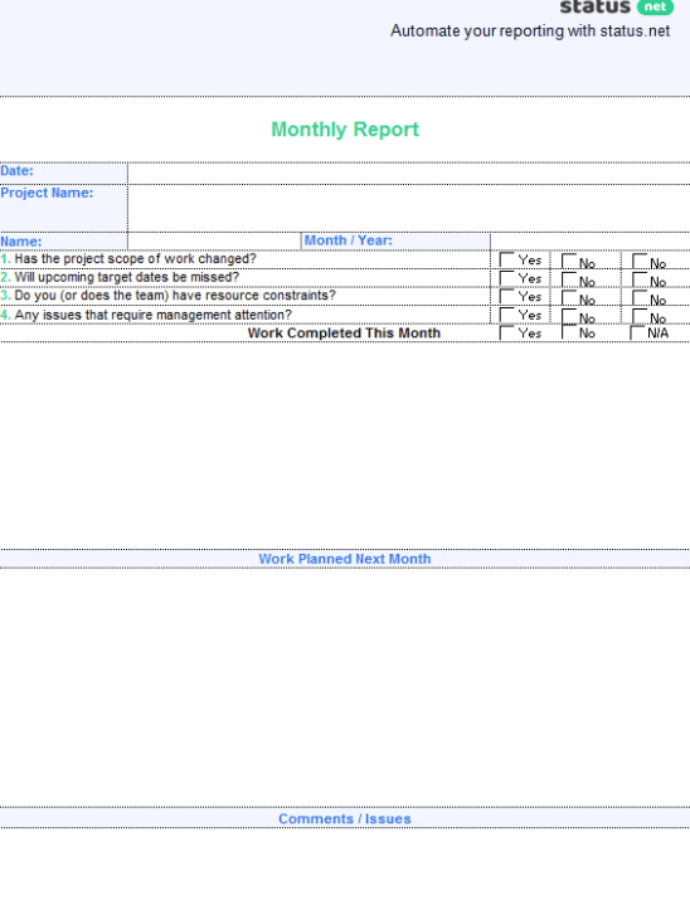The width and height of the screenshot is (690, 900).
Task: Check middle-column No for resource constraints question
Action: click(569, 297)
